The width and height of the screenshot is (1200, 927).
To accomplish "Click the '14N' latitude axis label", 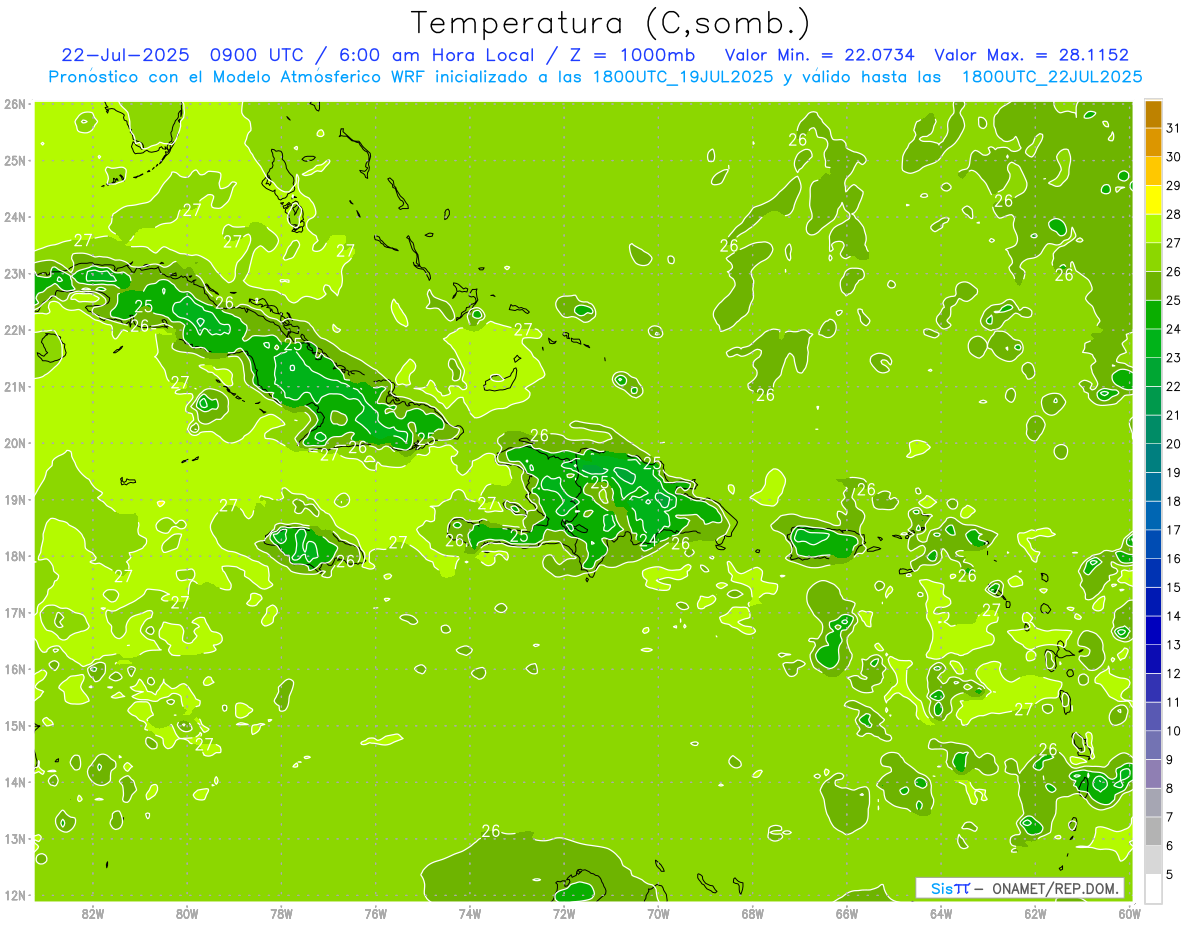I will [14, 782].
